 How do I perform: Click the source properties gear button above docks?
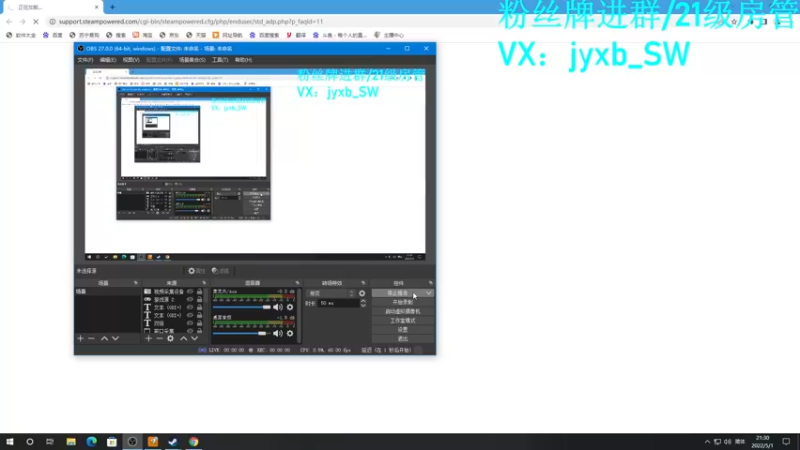point(196,271)
